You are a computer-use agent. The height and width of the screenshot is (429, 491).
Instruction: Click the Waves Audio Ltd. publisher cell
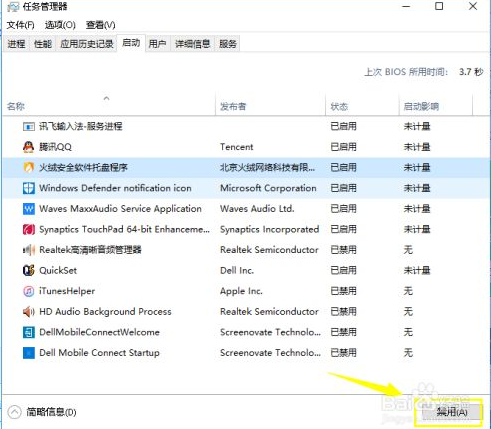pos(257,209)
